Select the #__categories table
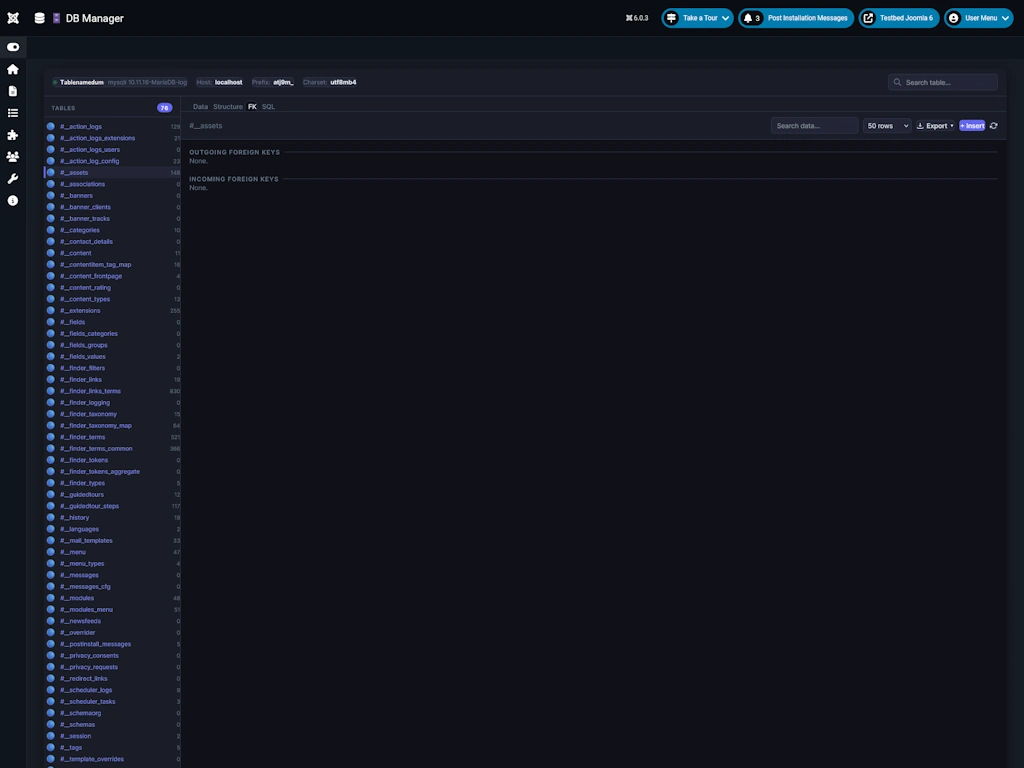This screenshot has height=768, width=1024. pyautogui.click(x=112, y=230)
